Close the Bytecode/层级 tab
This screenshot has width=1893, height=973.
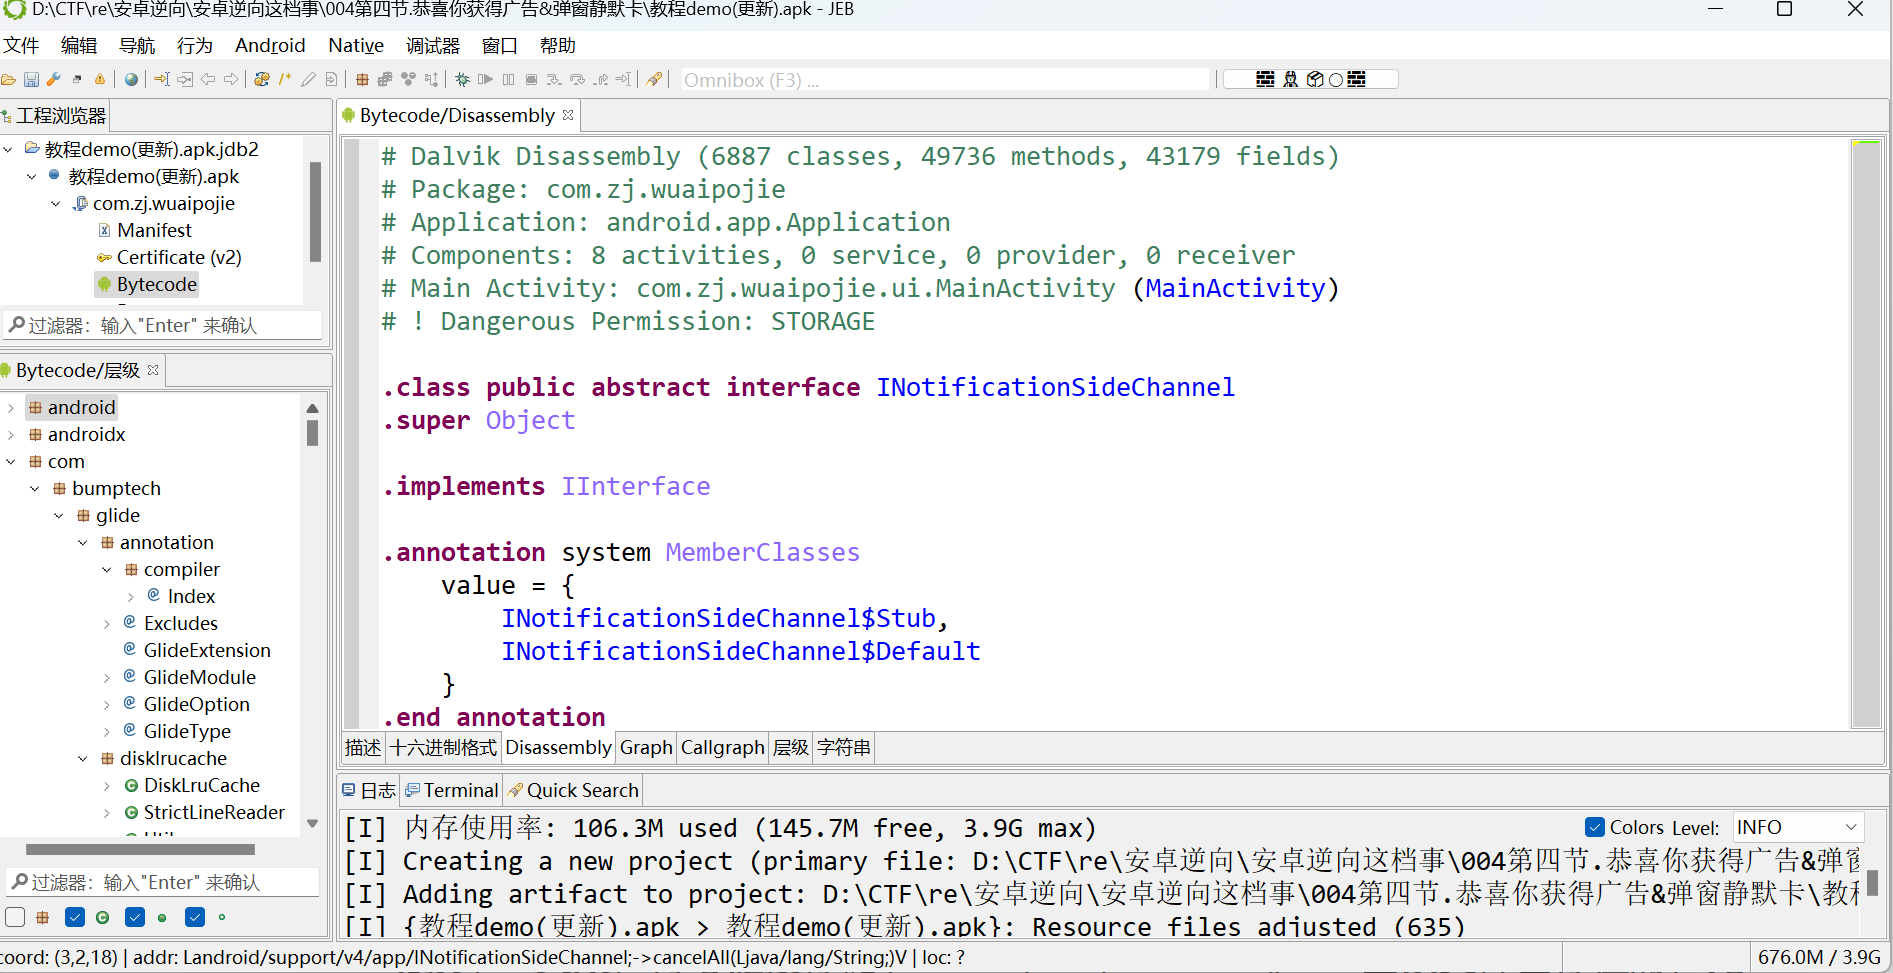click(153, 370)
